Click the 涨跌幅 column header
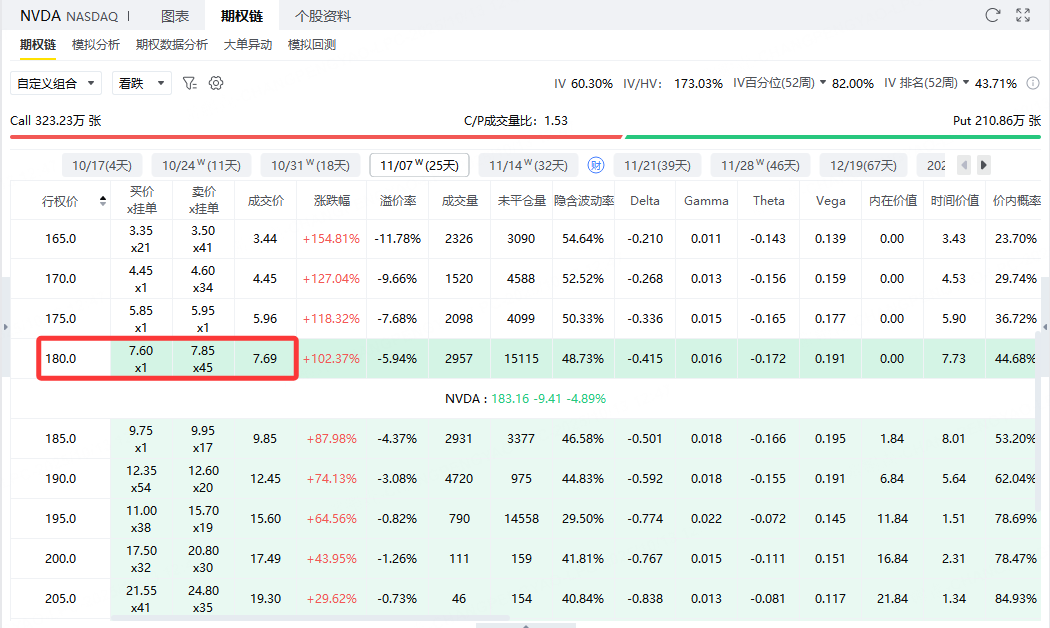Screen dimensions: 1050x628 pyautogui.click(x=331, y=201)
